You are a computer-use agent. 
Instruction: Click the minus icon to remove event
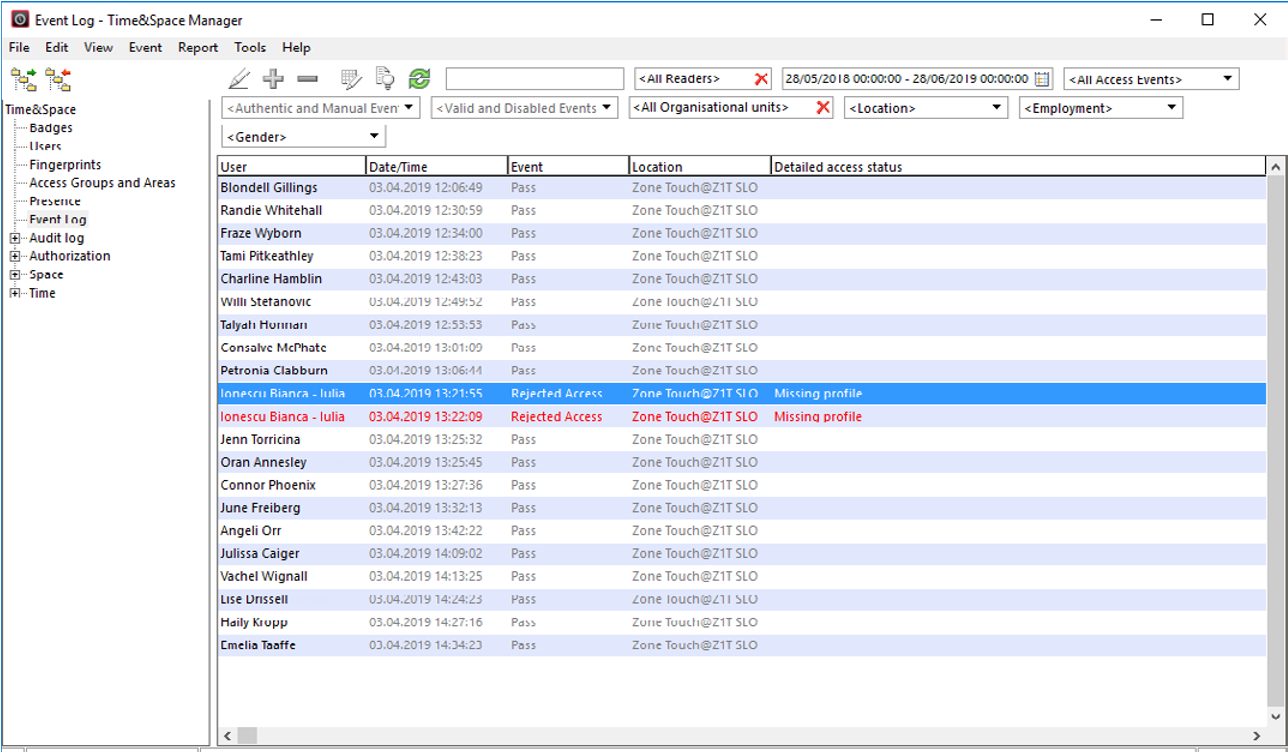(x=308, y=79)
